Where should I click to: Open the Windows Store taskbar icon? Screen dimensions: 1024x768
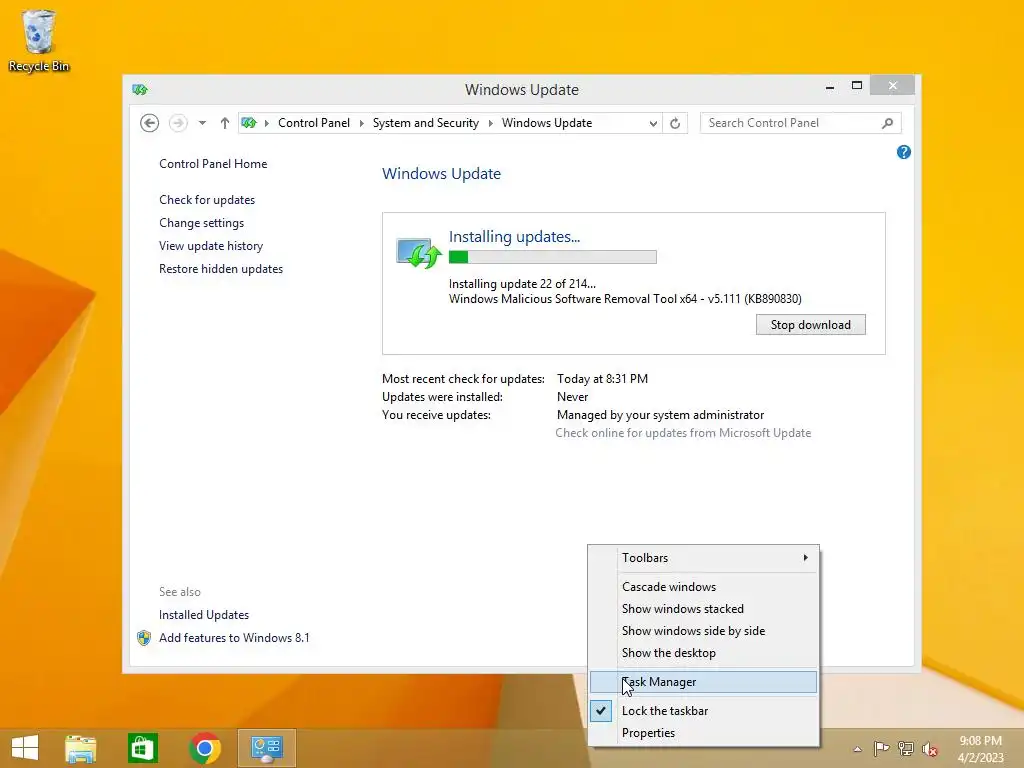point(143,748)
